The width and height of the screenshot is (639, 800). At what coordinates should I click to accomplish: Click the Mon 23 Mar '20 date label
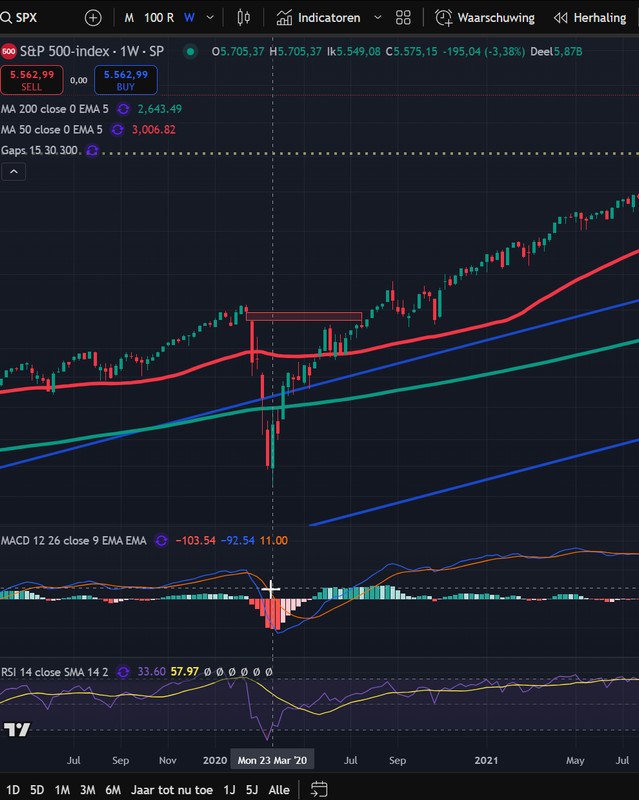(272, 760)
